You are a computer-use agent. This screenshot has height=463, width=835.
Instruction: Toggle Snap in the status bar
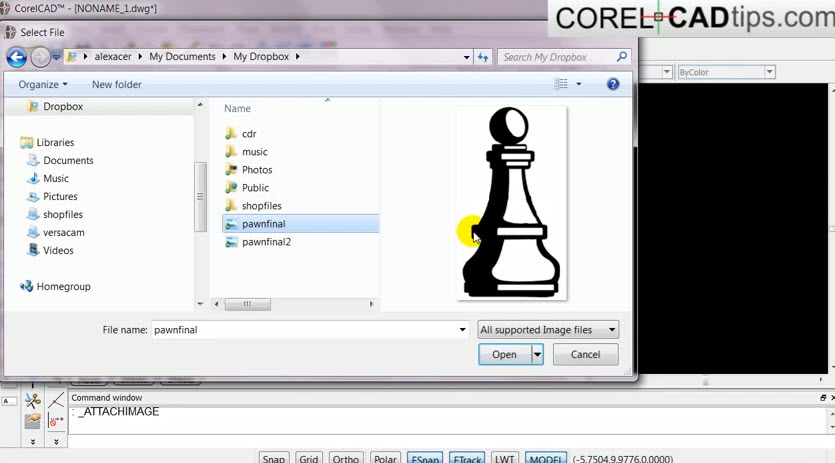[x=274, y=458]
